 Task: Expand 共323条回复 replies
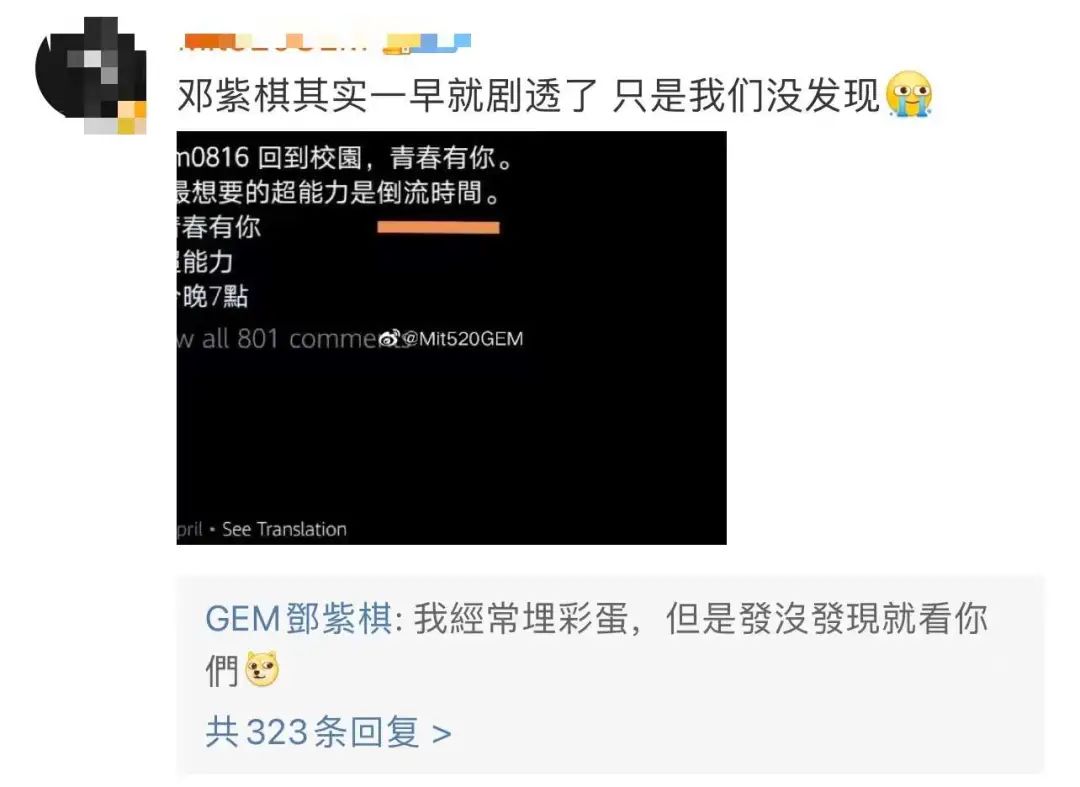tap(329, 731)
